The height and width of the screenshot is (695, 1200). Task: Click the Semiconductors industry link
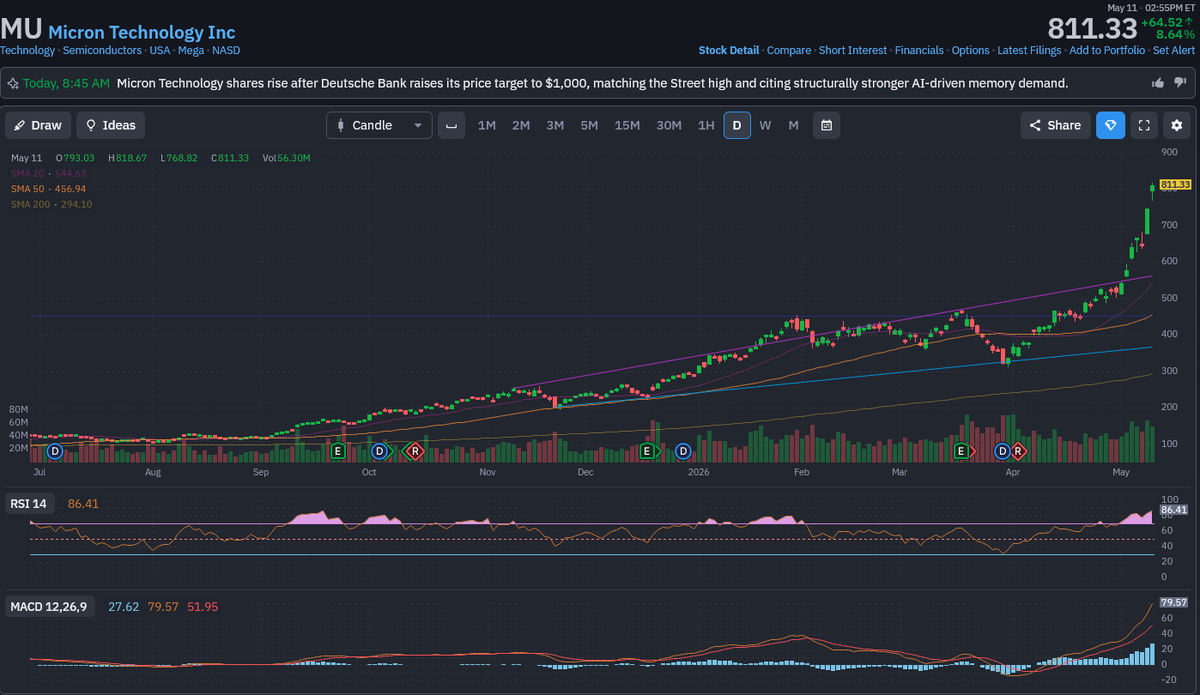101,50
